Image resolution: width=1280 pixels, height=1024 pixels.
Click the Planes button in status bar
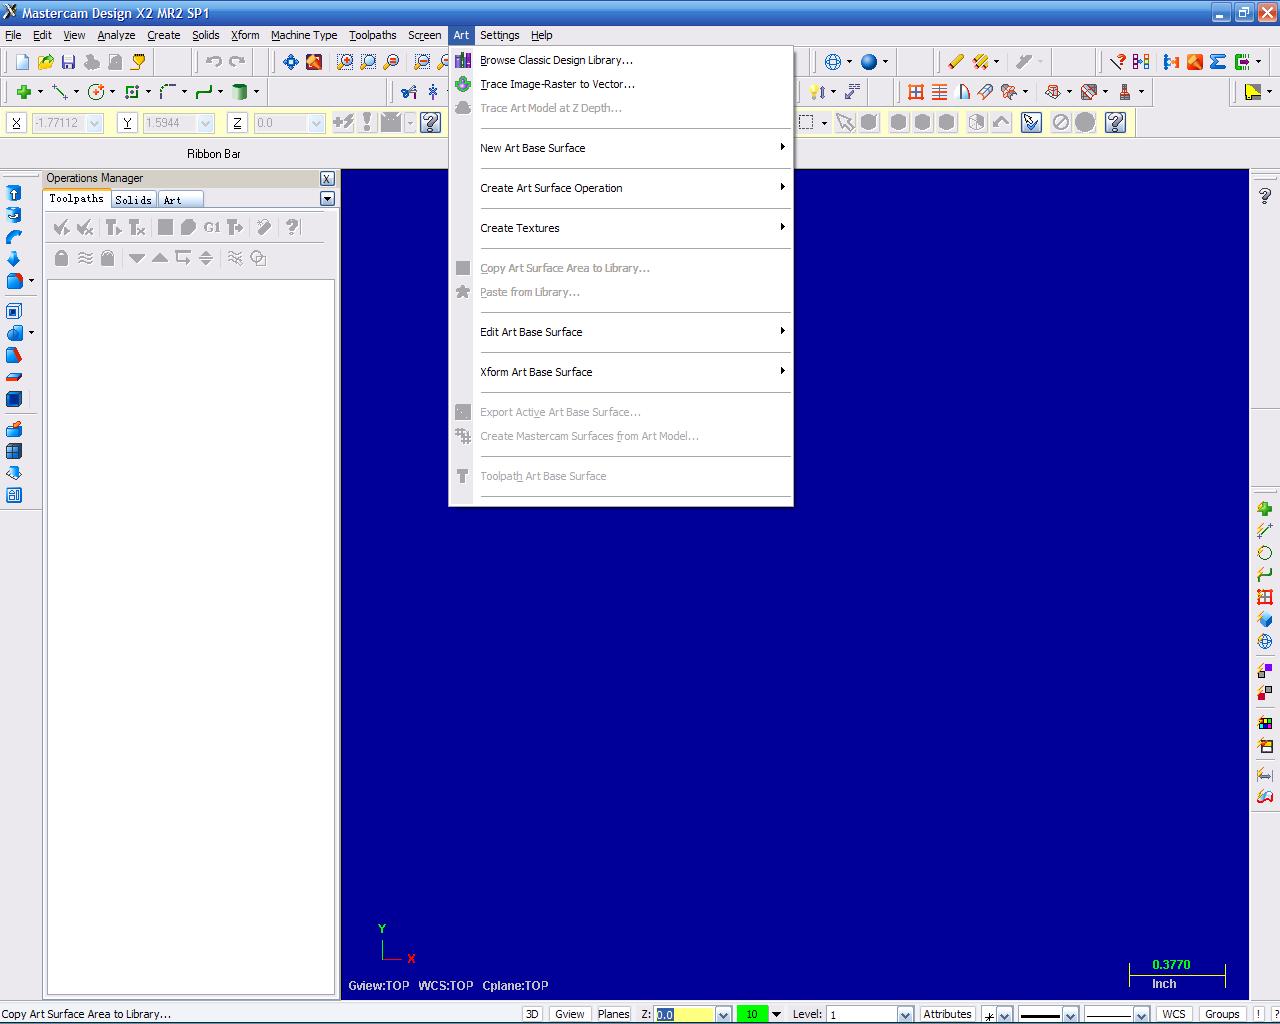click(x=613, y=1014)
